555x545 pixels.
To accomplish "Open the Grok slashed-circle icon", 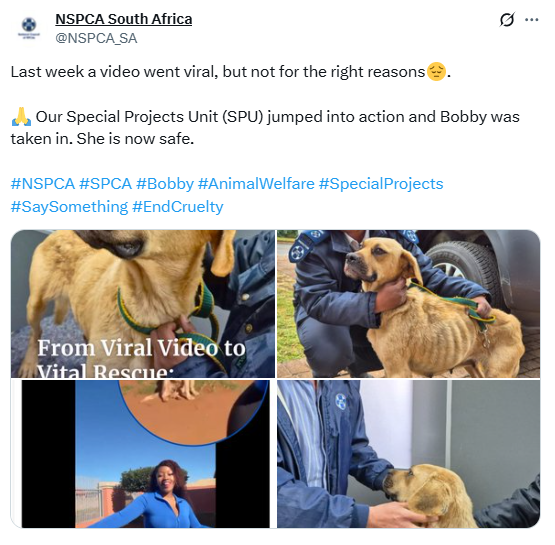I will [x=507, y=19].
